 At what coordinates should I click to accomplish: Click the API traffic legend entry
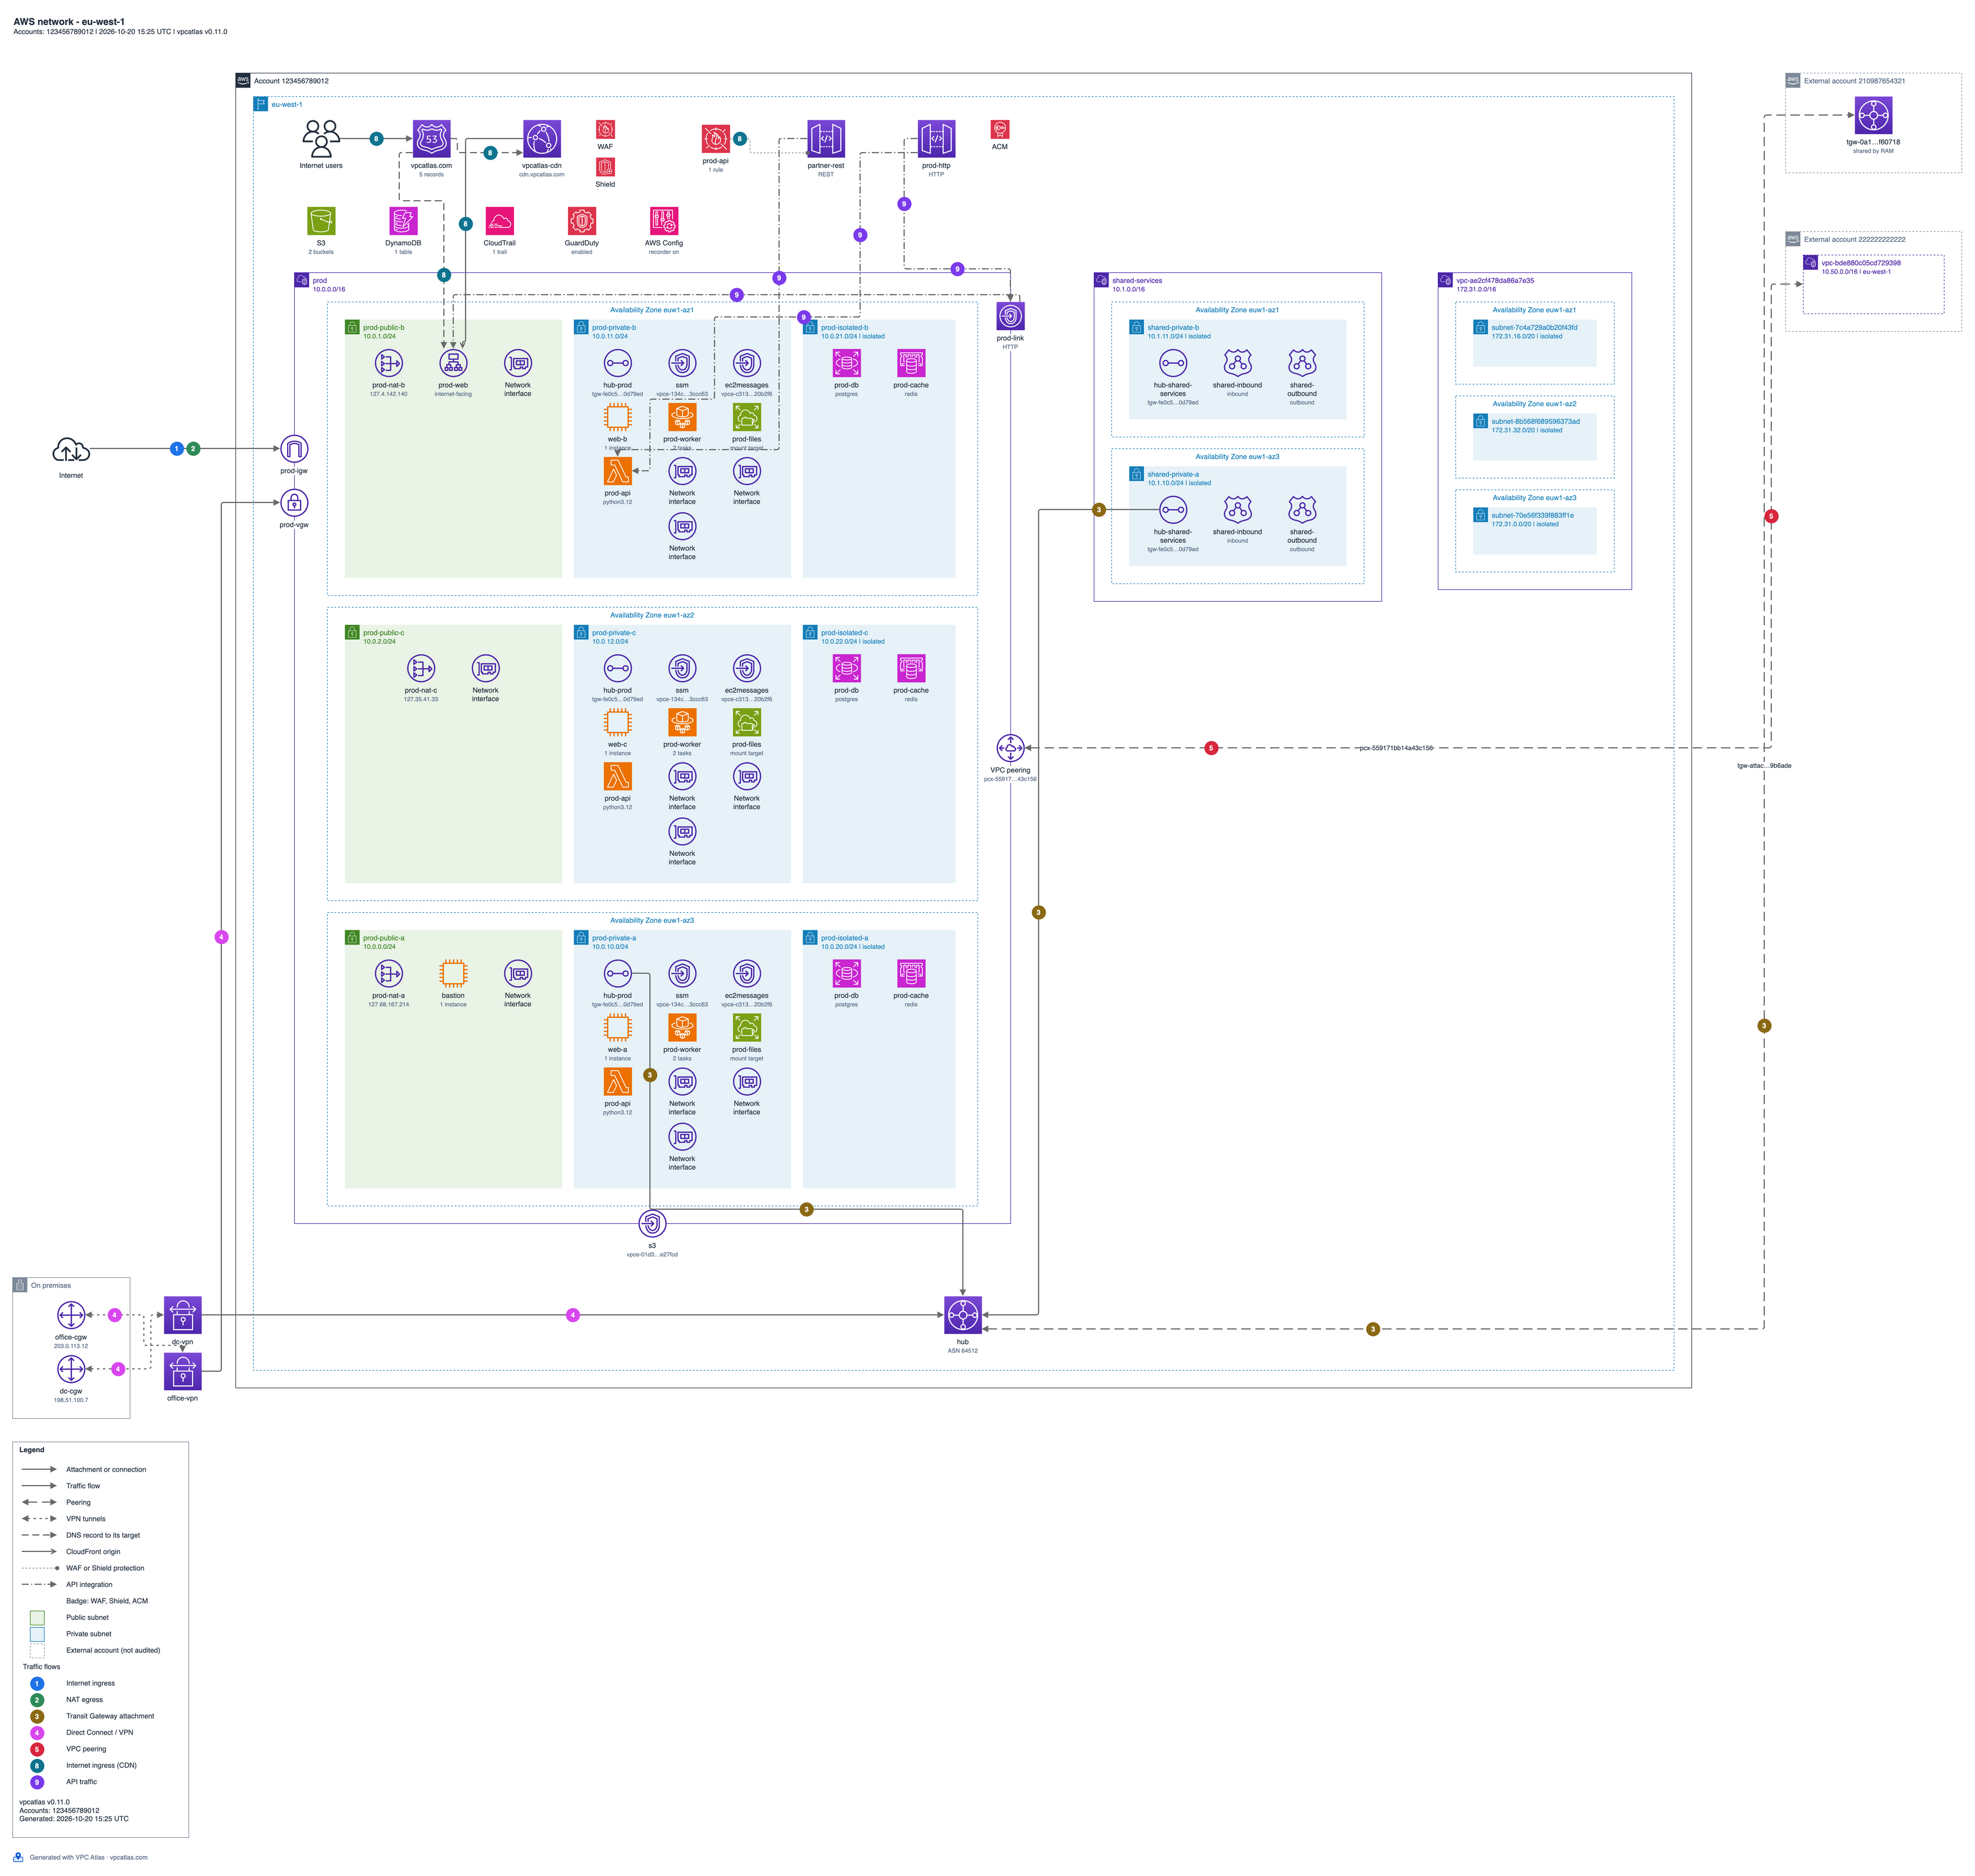click(82, 1782)
